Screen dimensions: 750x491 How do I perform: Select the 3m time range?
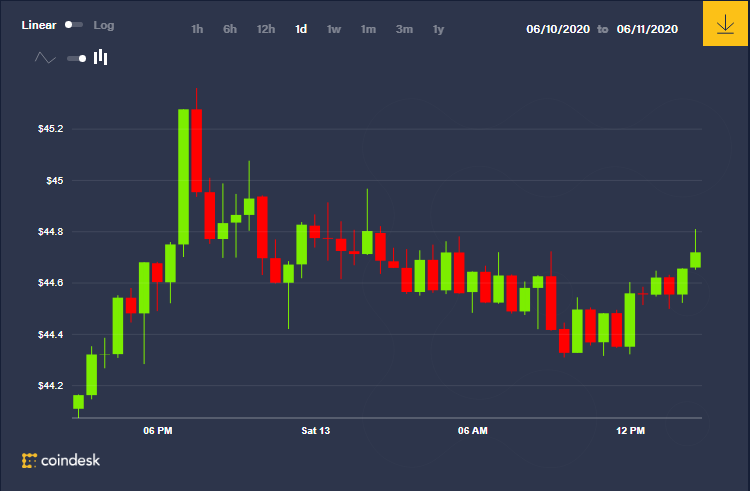(x=404, y=29)
